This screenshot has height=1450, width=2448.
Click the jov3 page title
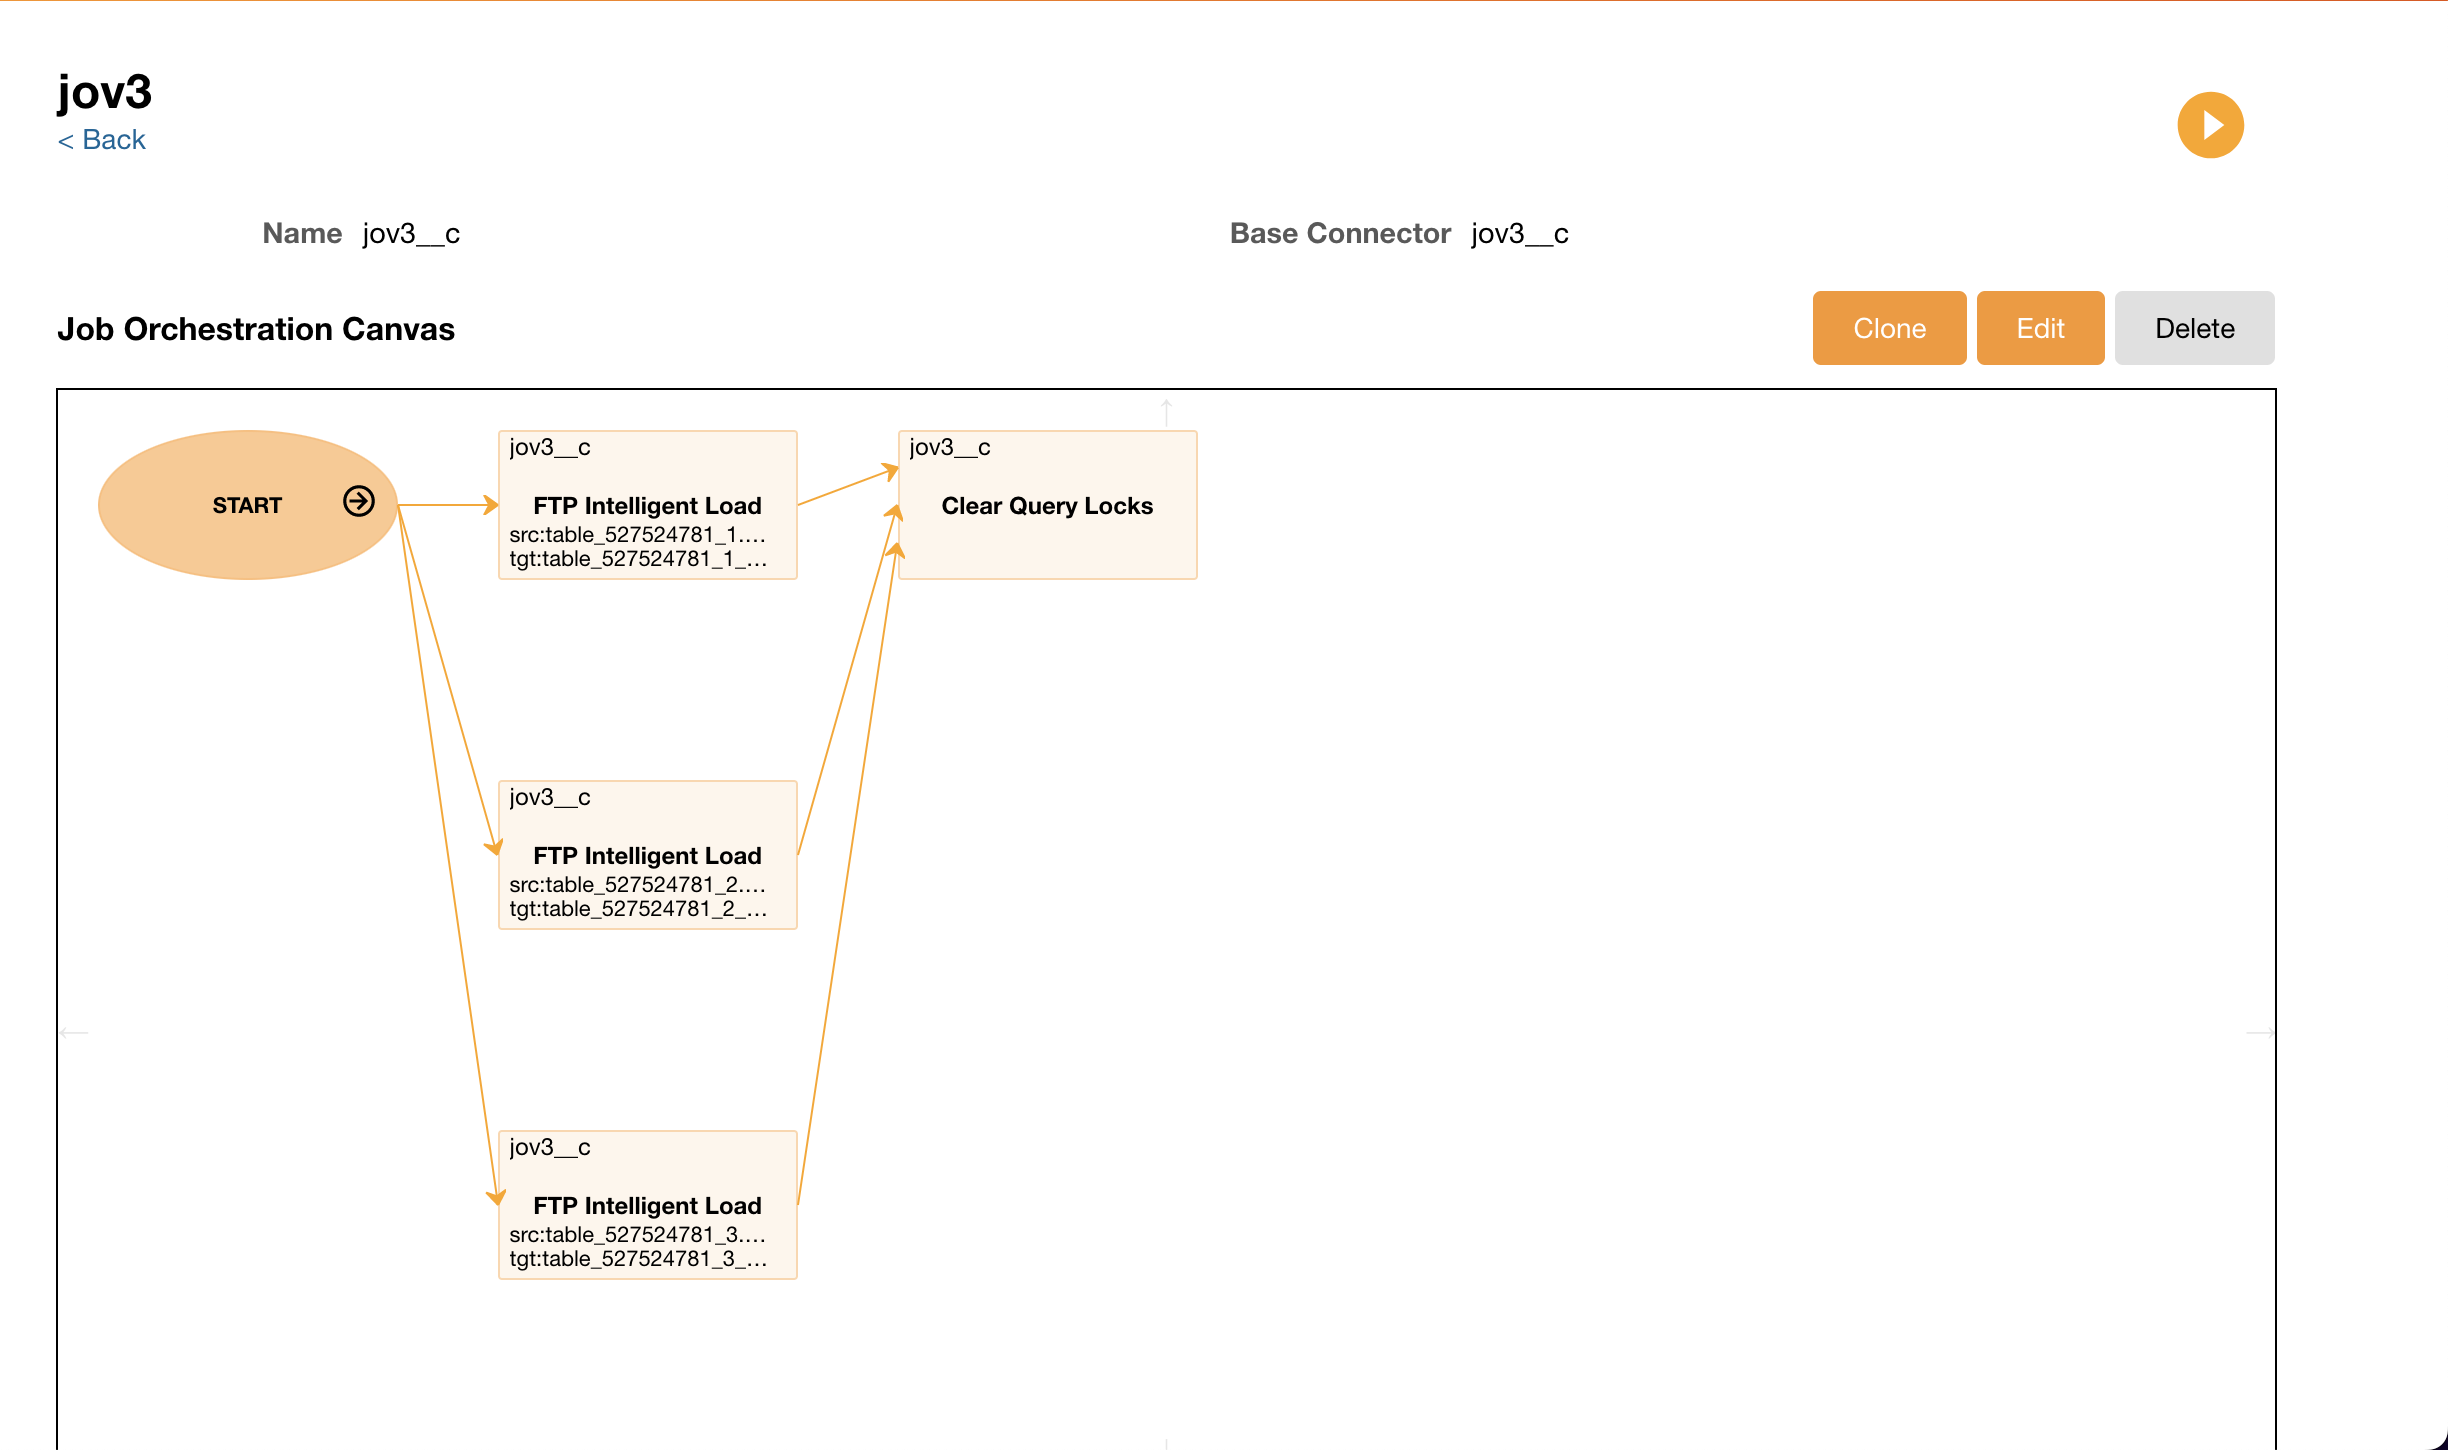point(105,92)
